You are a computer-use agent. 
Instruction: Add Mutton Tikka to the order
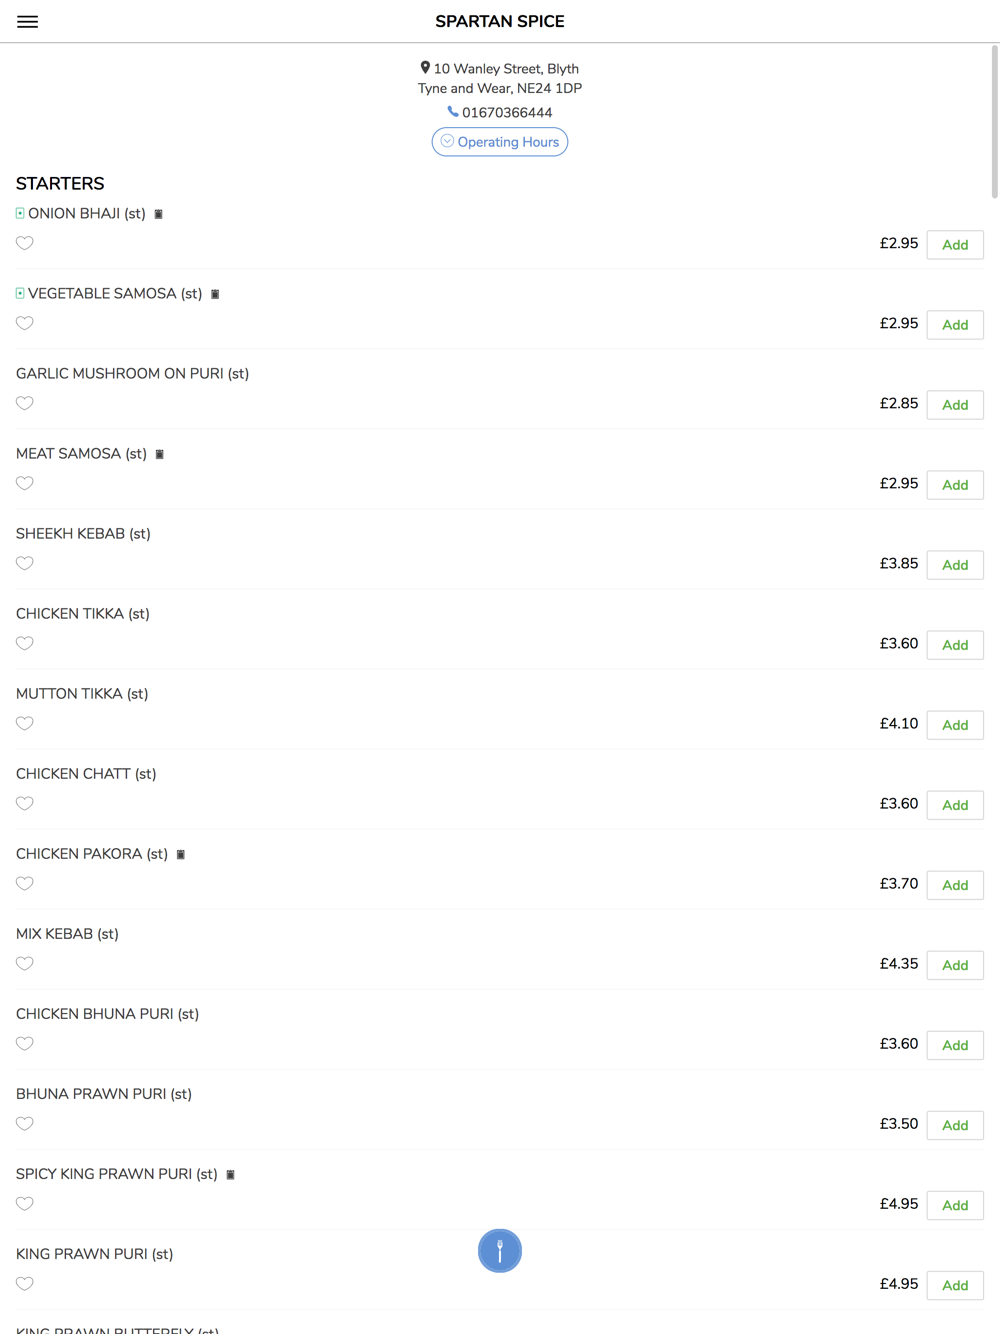click(955, 725)
